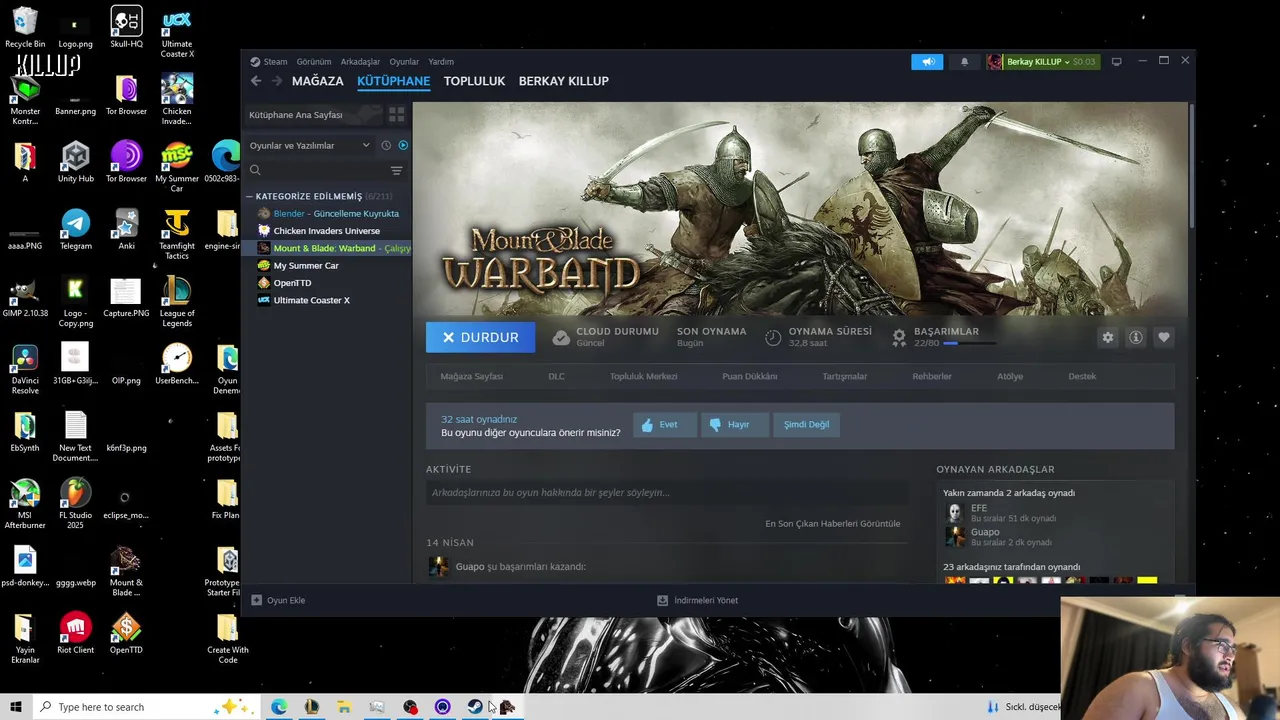This screenshot has height=720, width=1280.
Task: Switch to TOPLULUK tab
Action: (474, 81)
